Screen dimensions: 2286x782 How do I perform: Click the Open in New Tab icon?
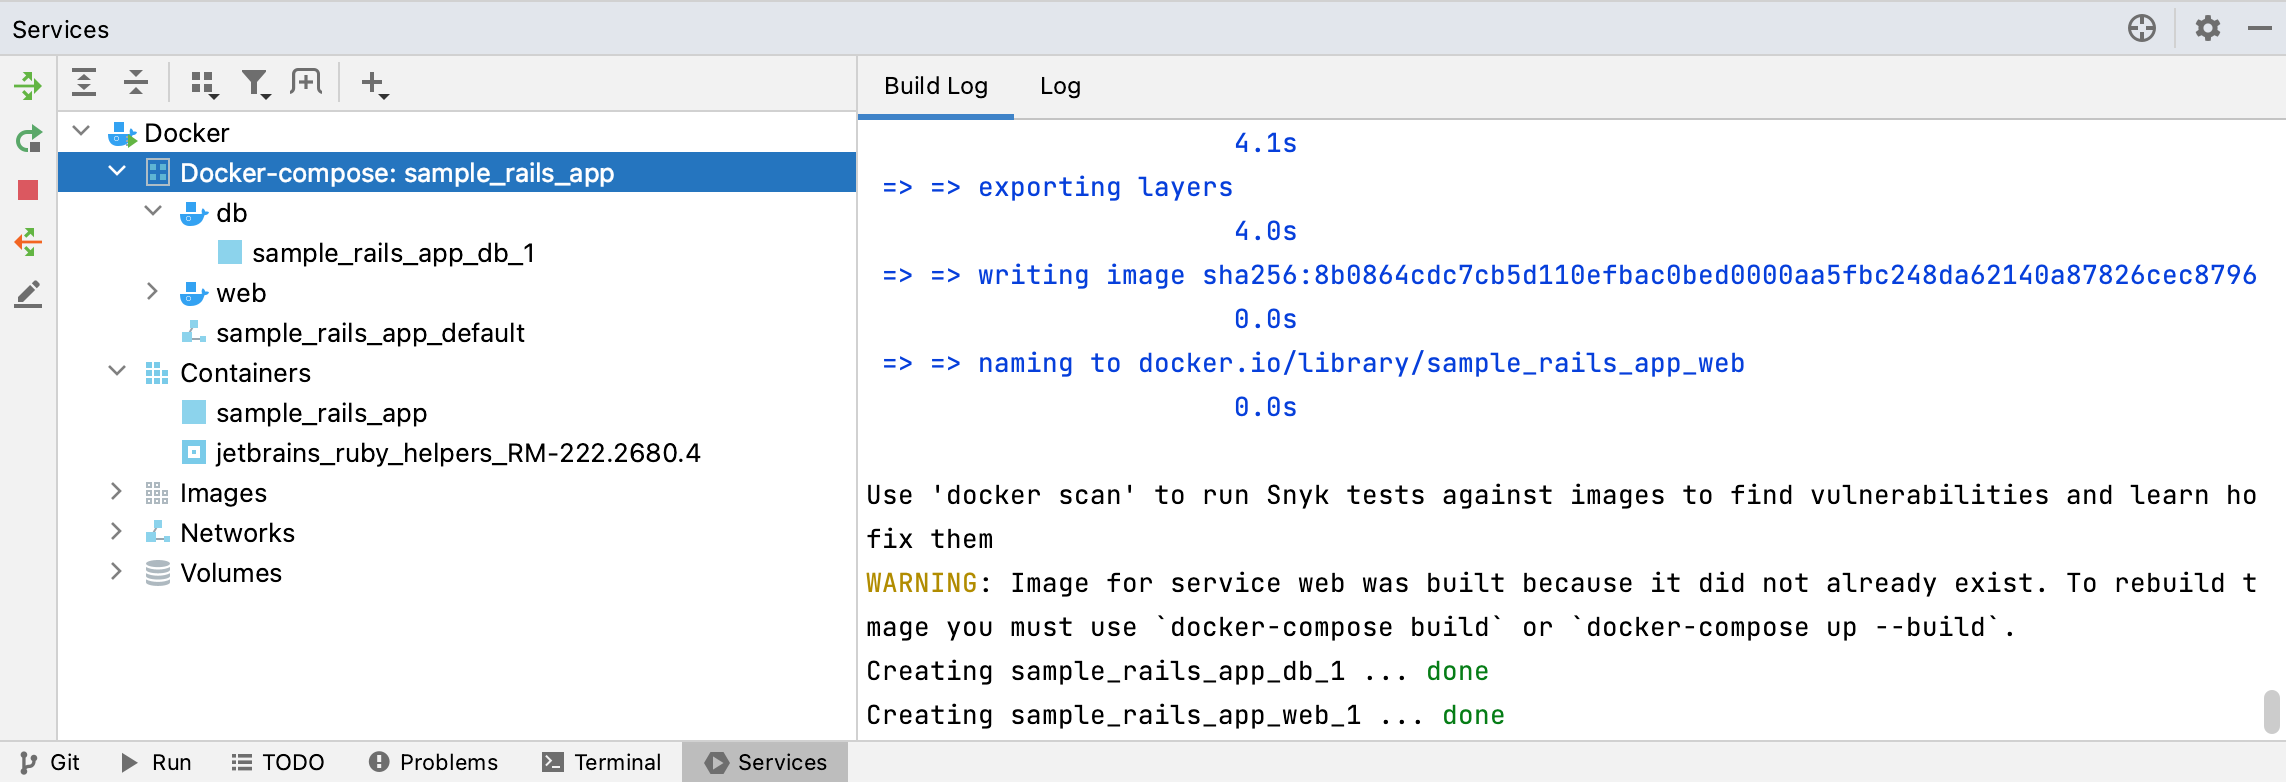click(306, 82)
